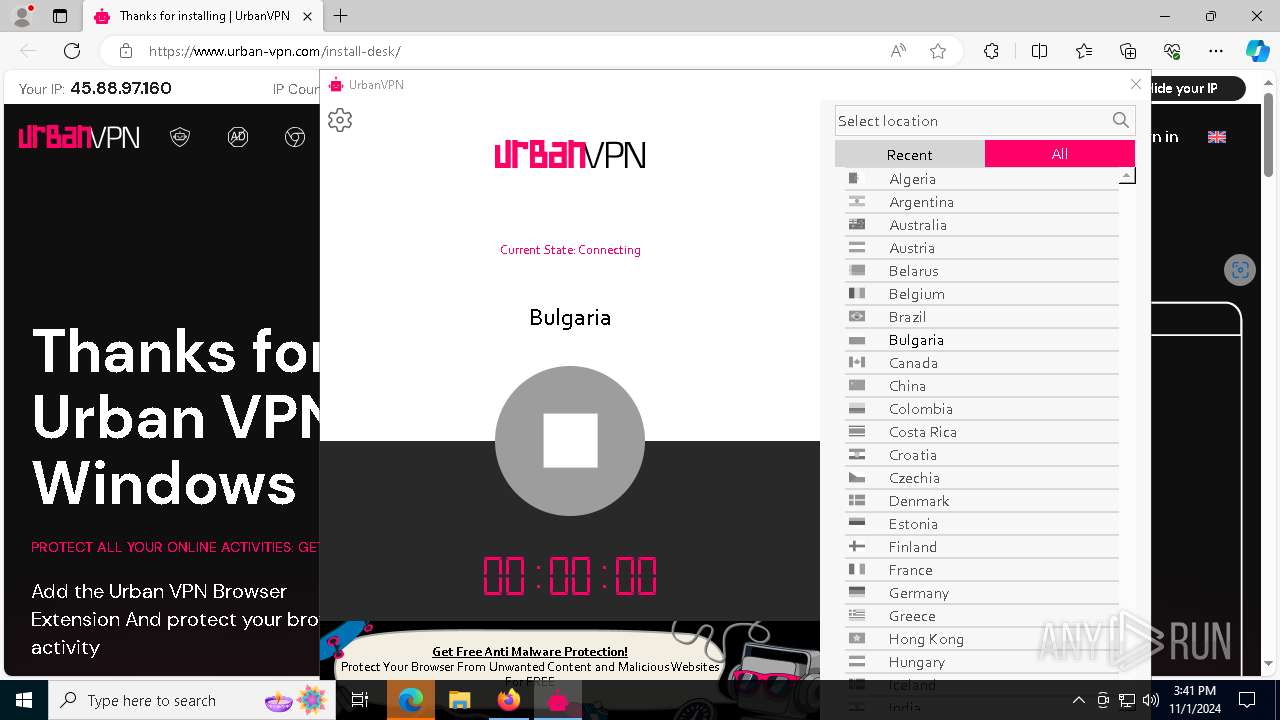Select Argentina from location list
The height and width of the screenshot is (720, 1280).
click(982, 202)
